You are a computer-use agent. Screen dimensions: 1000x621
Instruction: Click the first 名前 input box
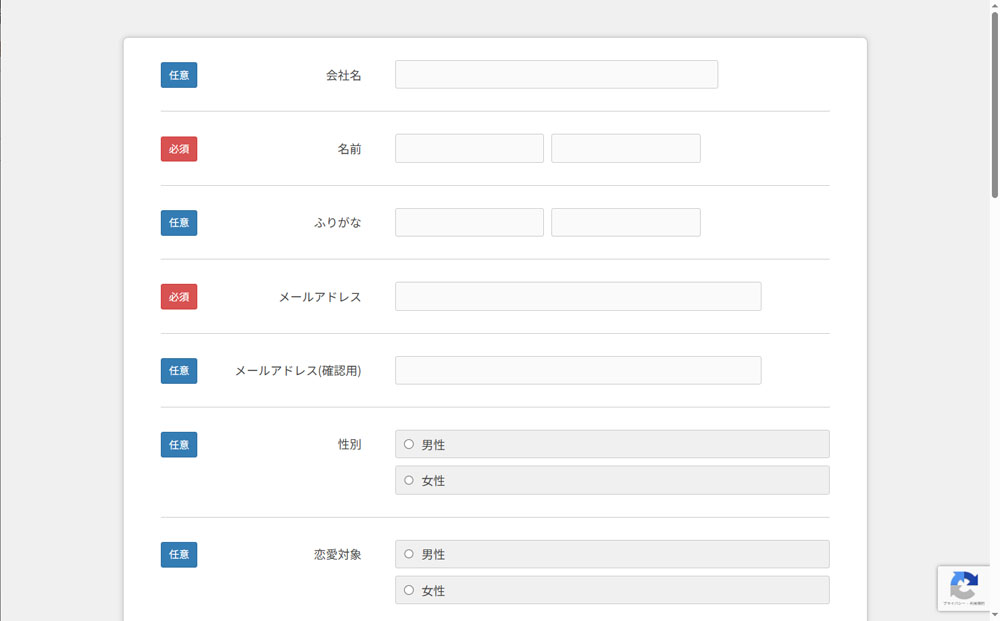click(x=469, y=149)
